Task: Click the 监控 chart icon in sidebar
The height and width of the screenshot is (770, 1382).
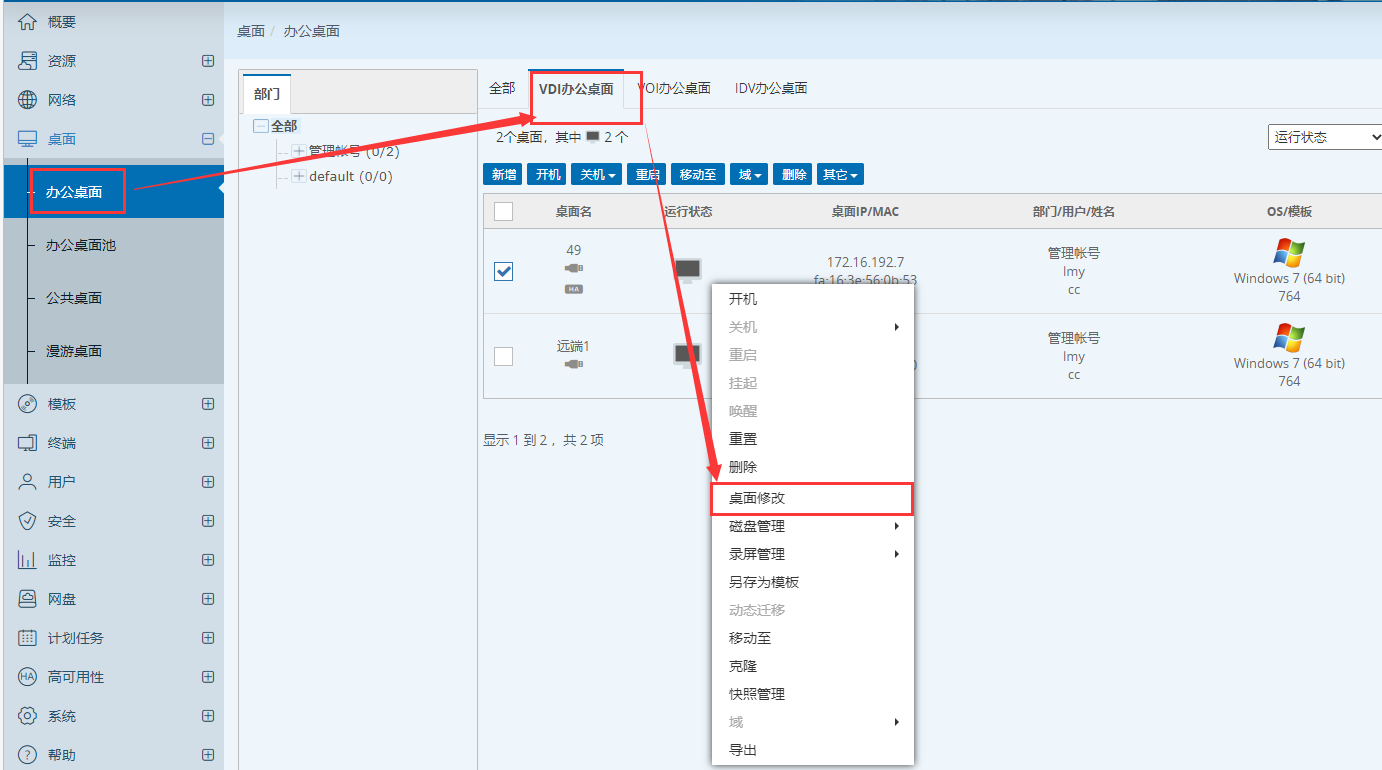Action: [28, 560]
